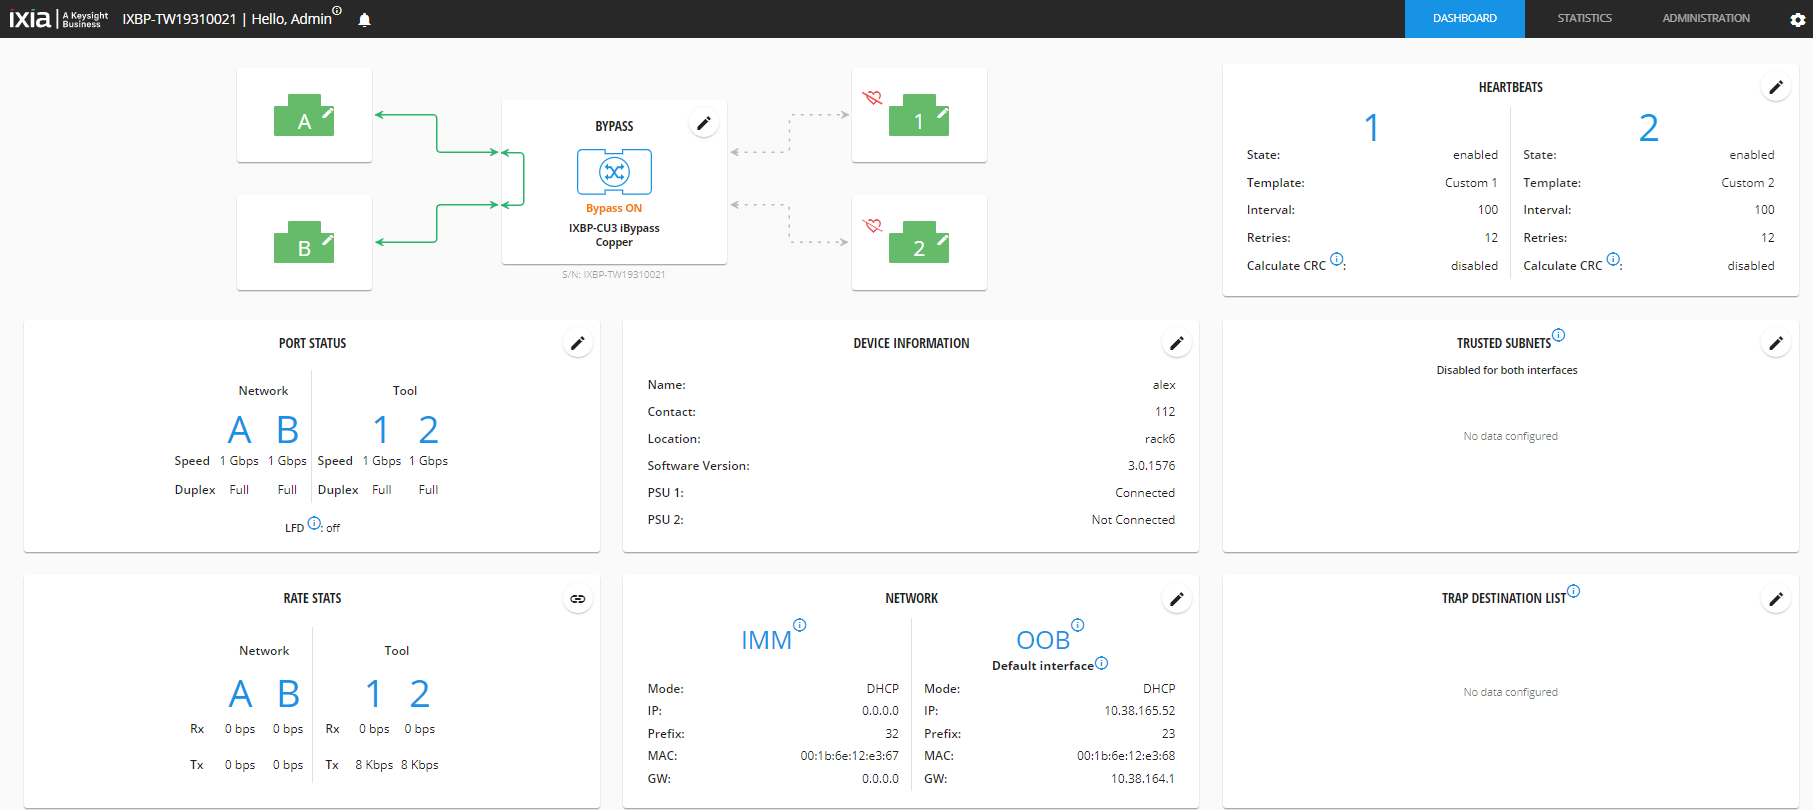The height and width of the screenshot is (810, 1813).
Task: Click tool port 1 tile
Action: 919,115
